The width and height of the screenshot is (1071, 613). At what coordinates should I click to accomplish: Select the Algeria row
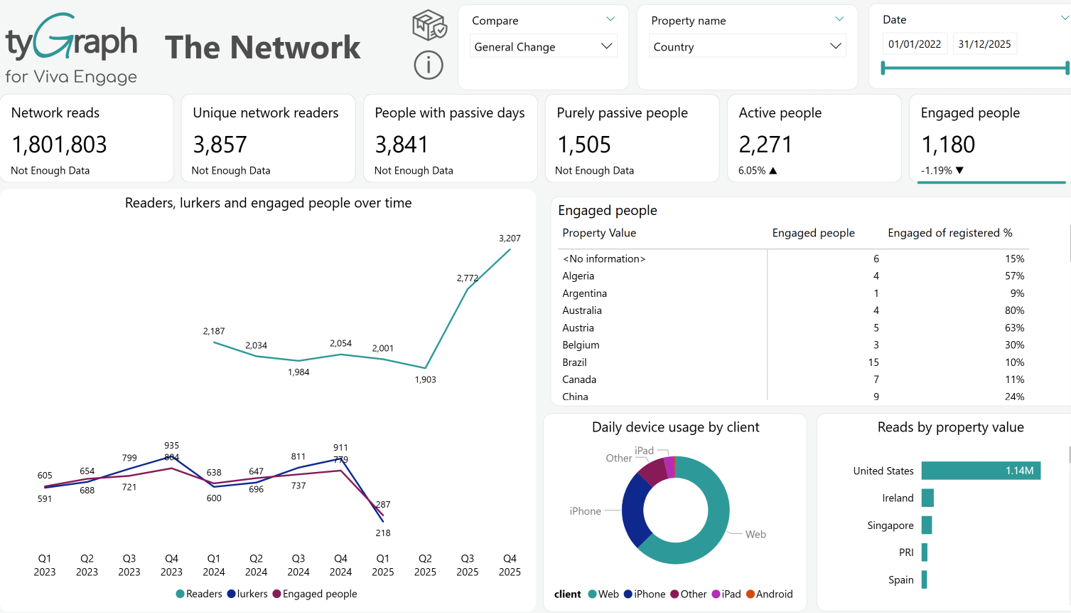coord(793,276)
